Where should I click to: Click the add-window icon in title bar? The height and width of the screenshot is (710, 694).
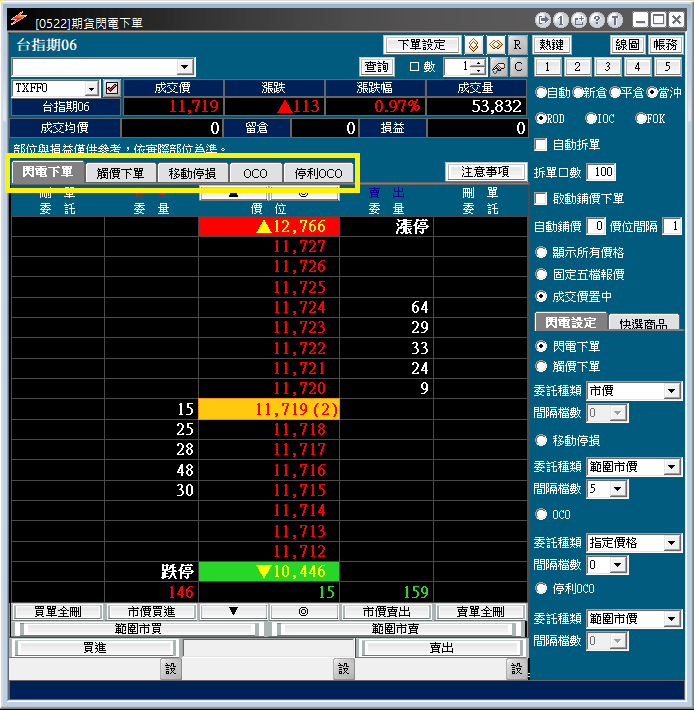coord(579,20)
